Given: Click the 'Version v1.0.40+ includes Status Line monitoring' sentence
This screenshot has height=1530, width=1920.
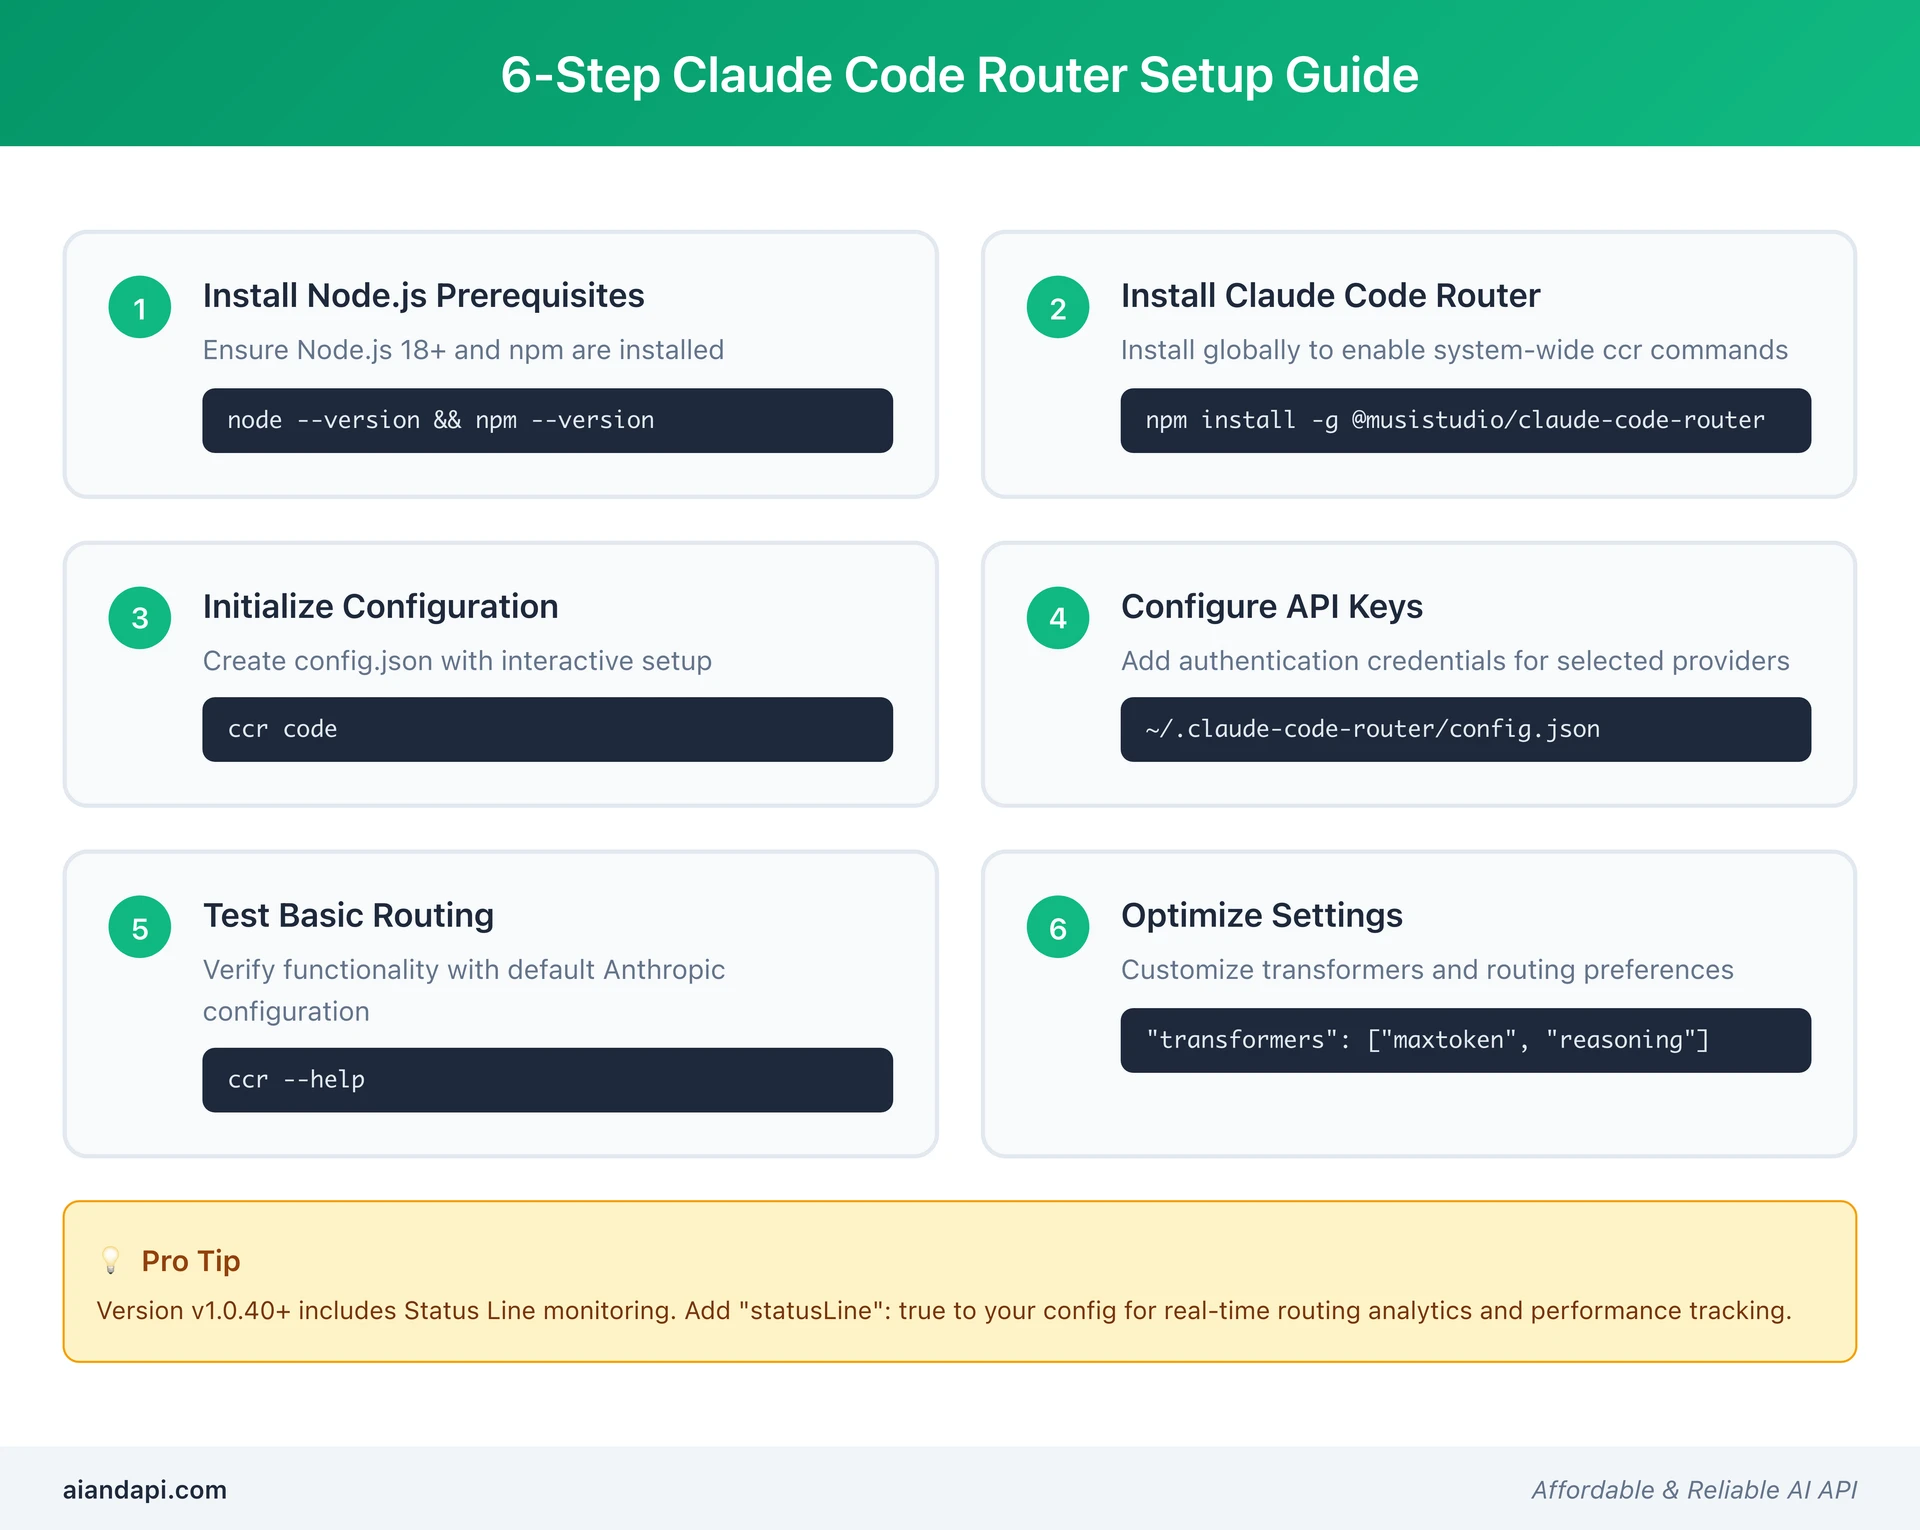Looking at the screenshot, I should tap(943, 1311).
